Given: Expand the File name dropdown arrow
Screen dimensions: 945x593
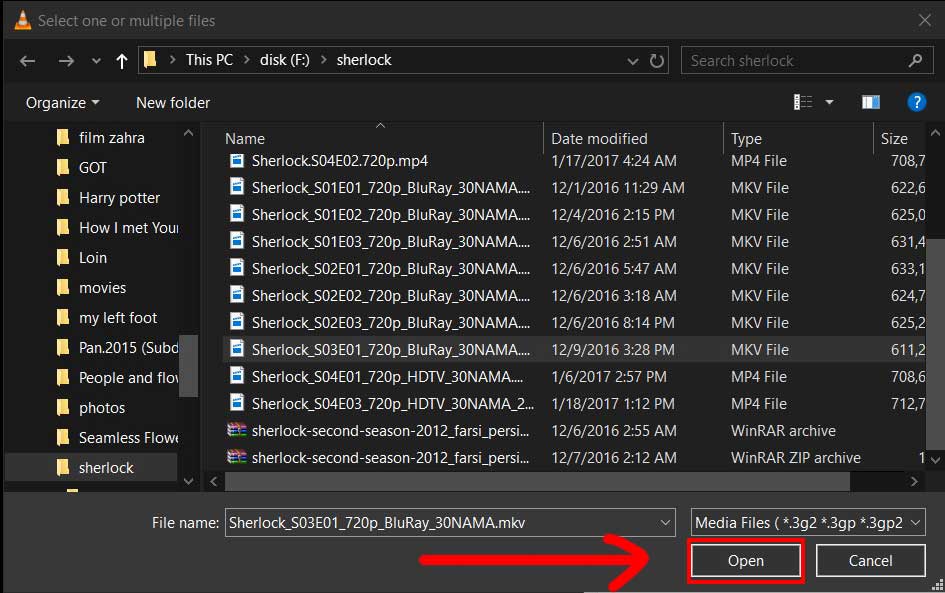Looking at the screenshot, I should pyautogui.click(x=665, y=522).
